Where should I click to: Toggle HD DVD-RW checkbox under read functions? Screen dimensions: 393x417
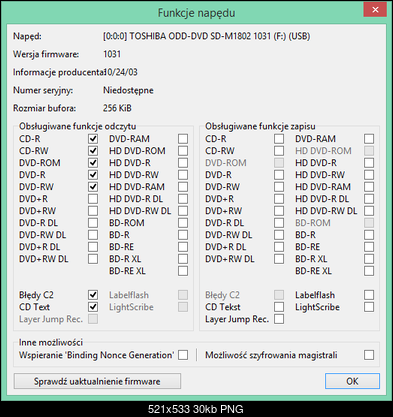[x=183, y=175]
